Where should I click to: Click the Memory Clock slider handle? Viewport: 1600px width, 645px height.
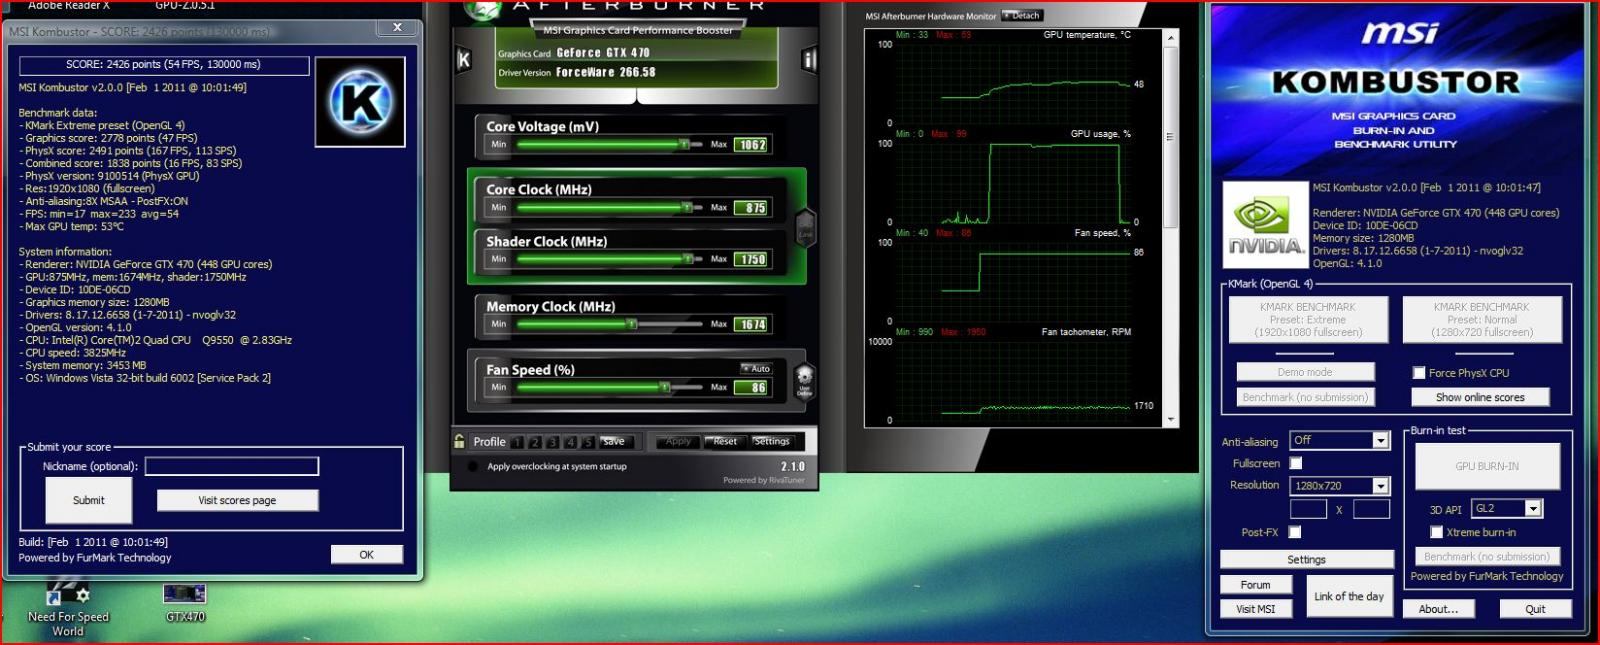click(x=631, y=324)
